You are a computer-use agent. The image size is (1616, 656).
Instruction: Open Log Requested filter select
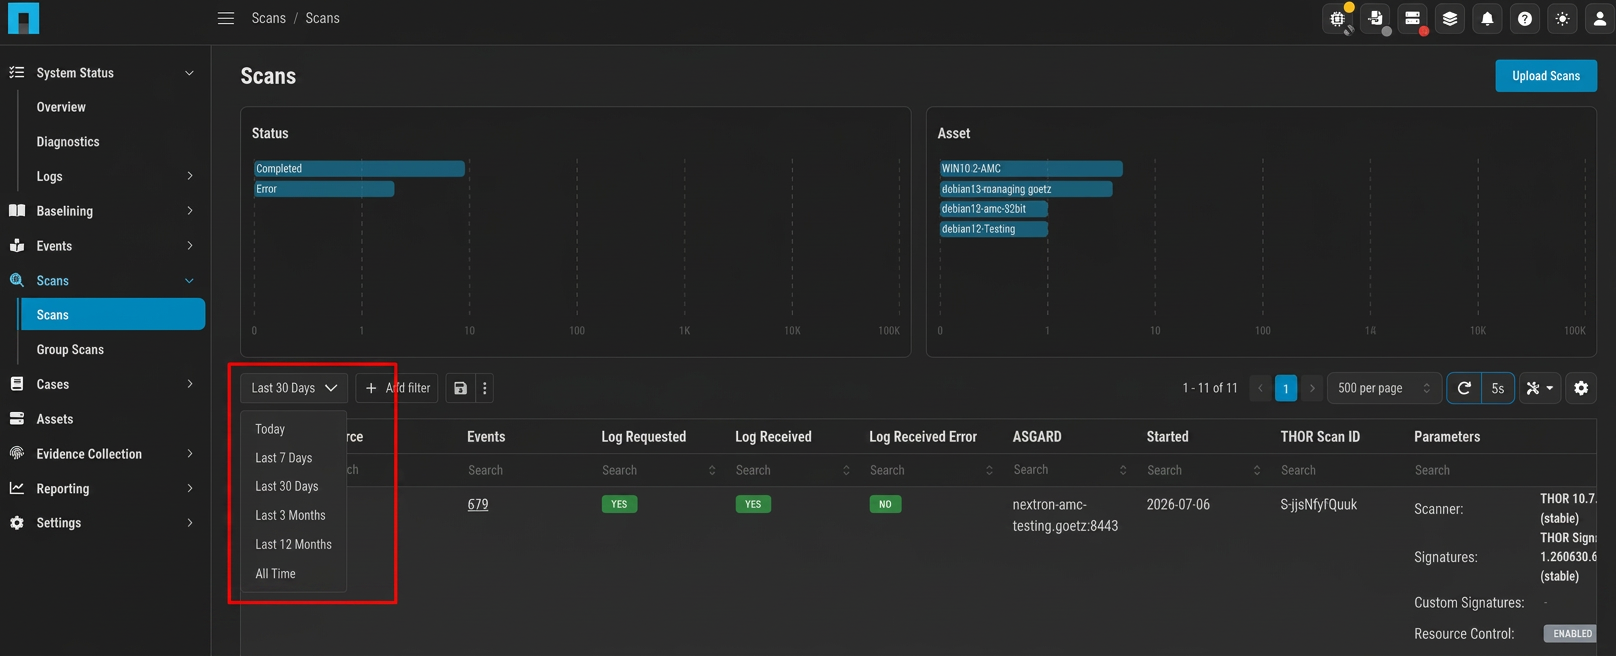660,470
